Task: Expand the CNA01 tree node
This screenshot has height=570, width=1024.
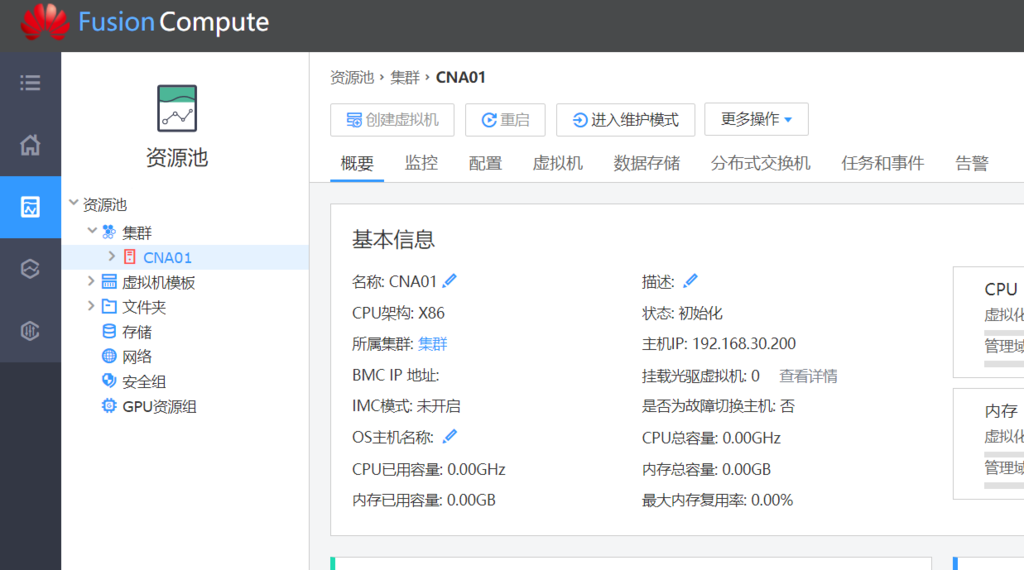Action: point(112,257)
